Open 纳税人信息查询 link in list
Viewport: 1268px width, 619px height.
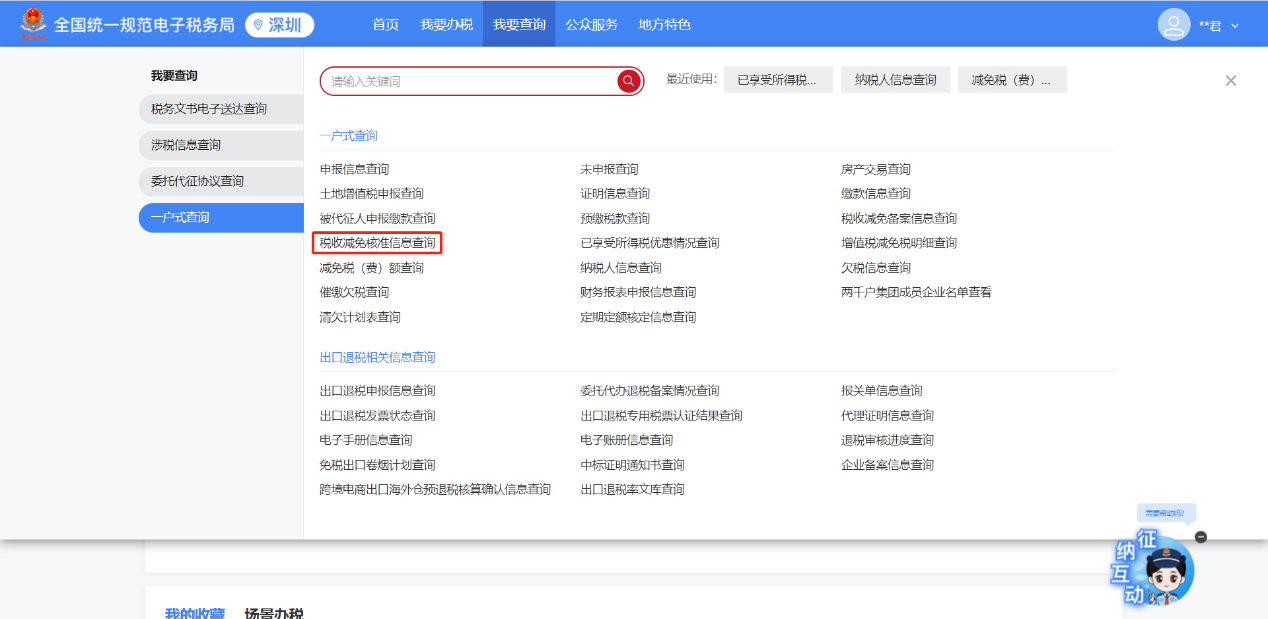pos(621,268)
